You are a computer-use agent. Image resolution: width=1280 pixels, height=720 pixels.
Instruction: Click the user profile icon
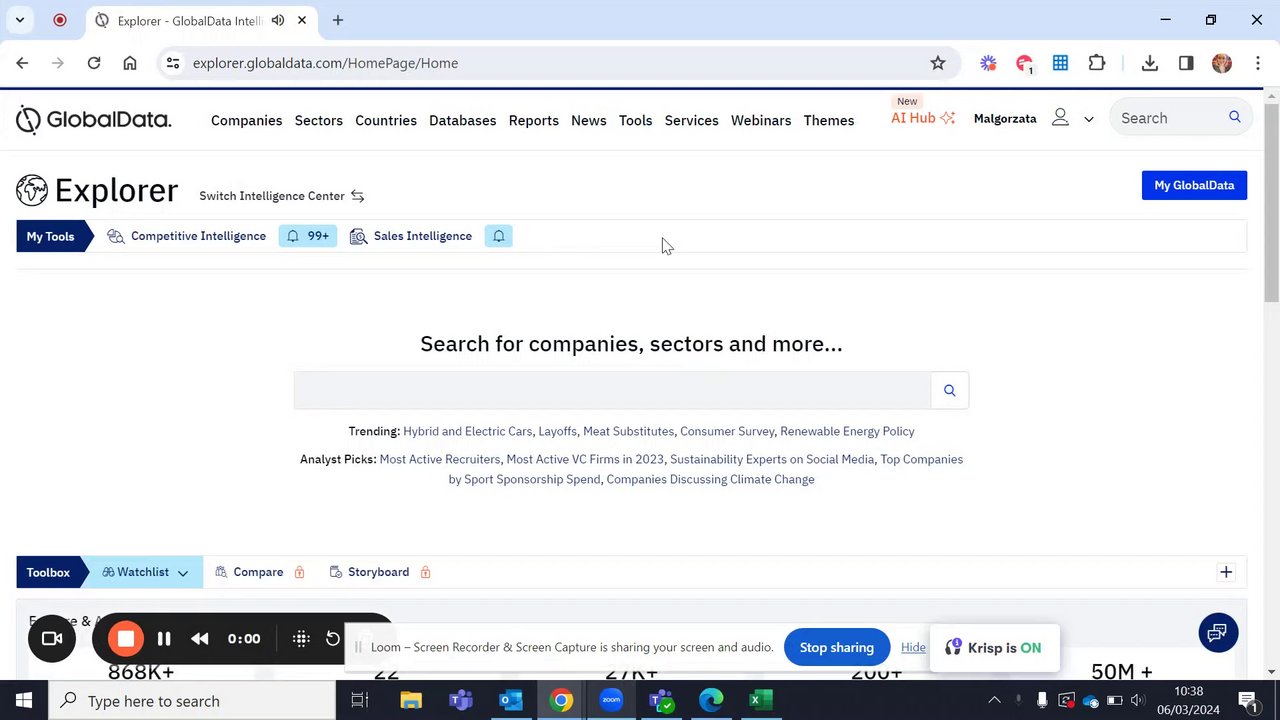point(1060,118)
